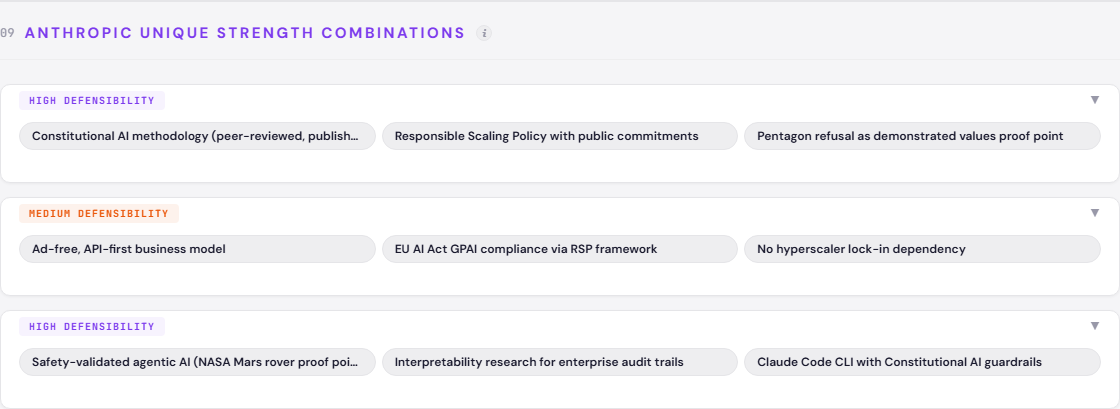Open the EU AI Act GPAI compliance chip
Screen dimensions: 1120x409
click(x=559, y=249)
